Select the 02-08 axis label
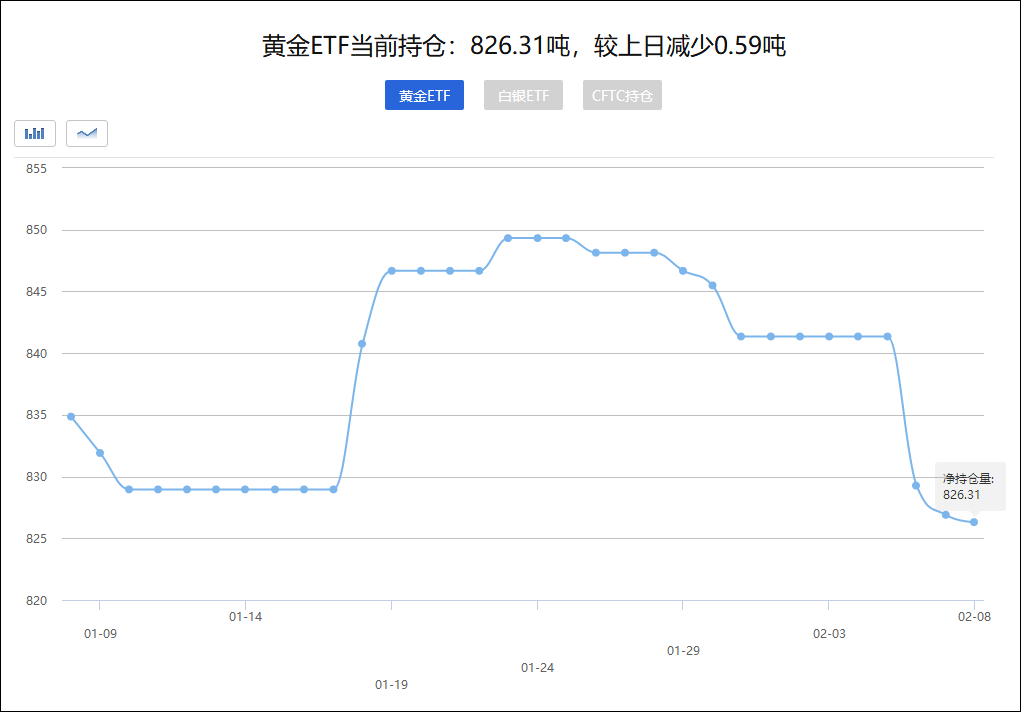Screen dimensions: 1021x712 click(x=976, y=615)
